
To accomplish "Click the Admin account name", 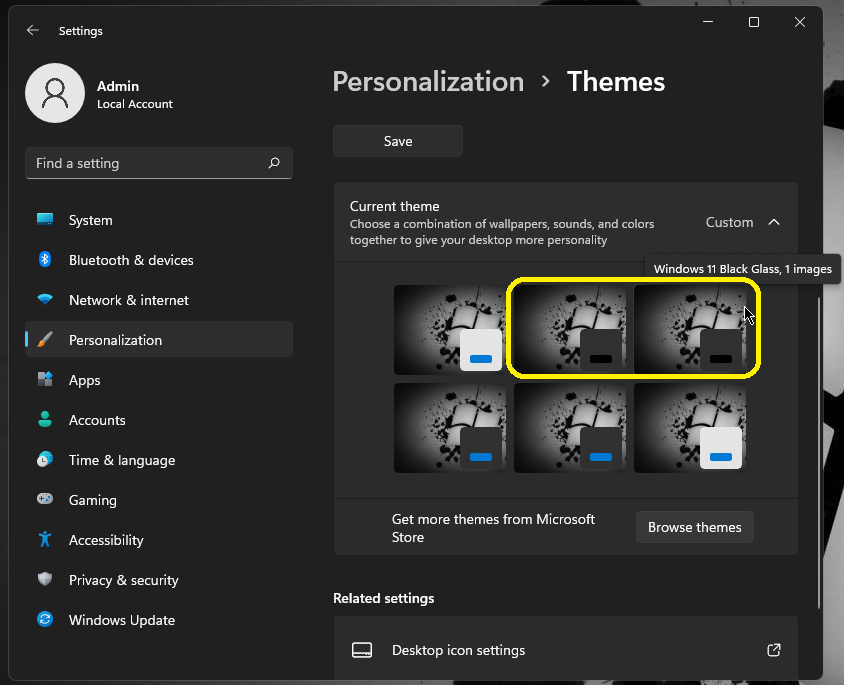I will [x=118, y=86].
